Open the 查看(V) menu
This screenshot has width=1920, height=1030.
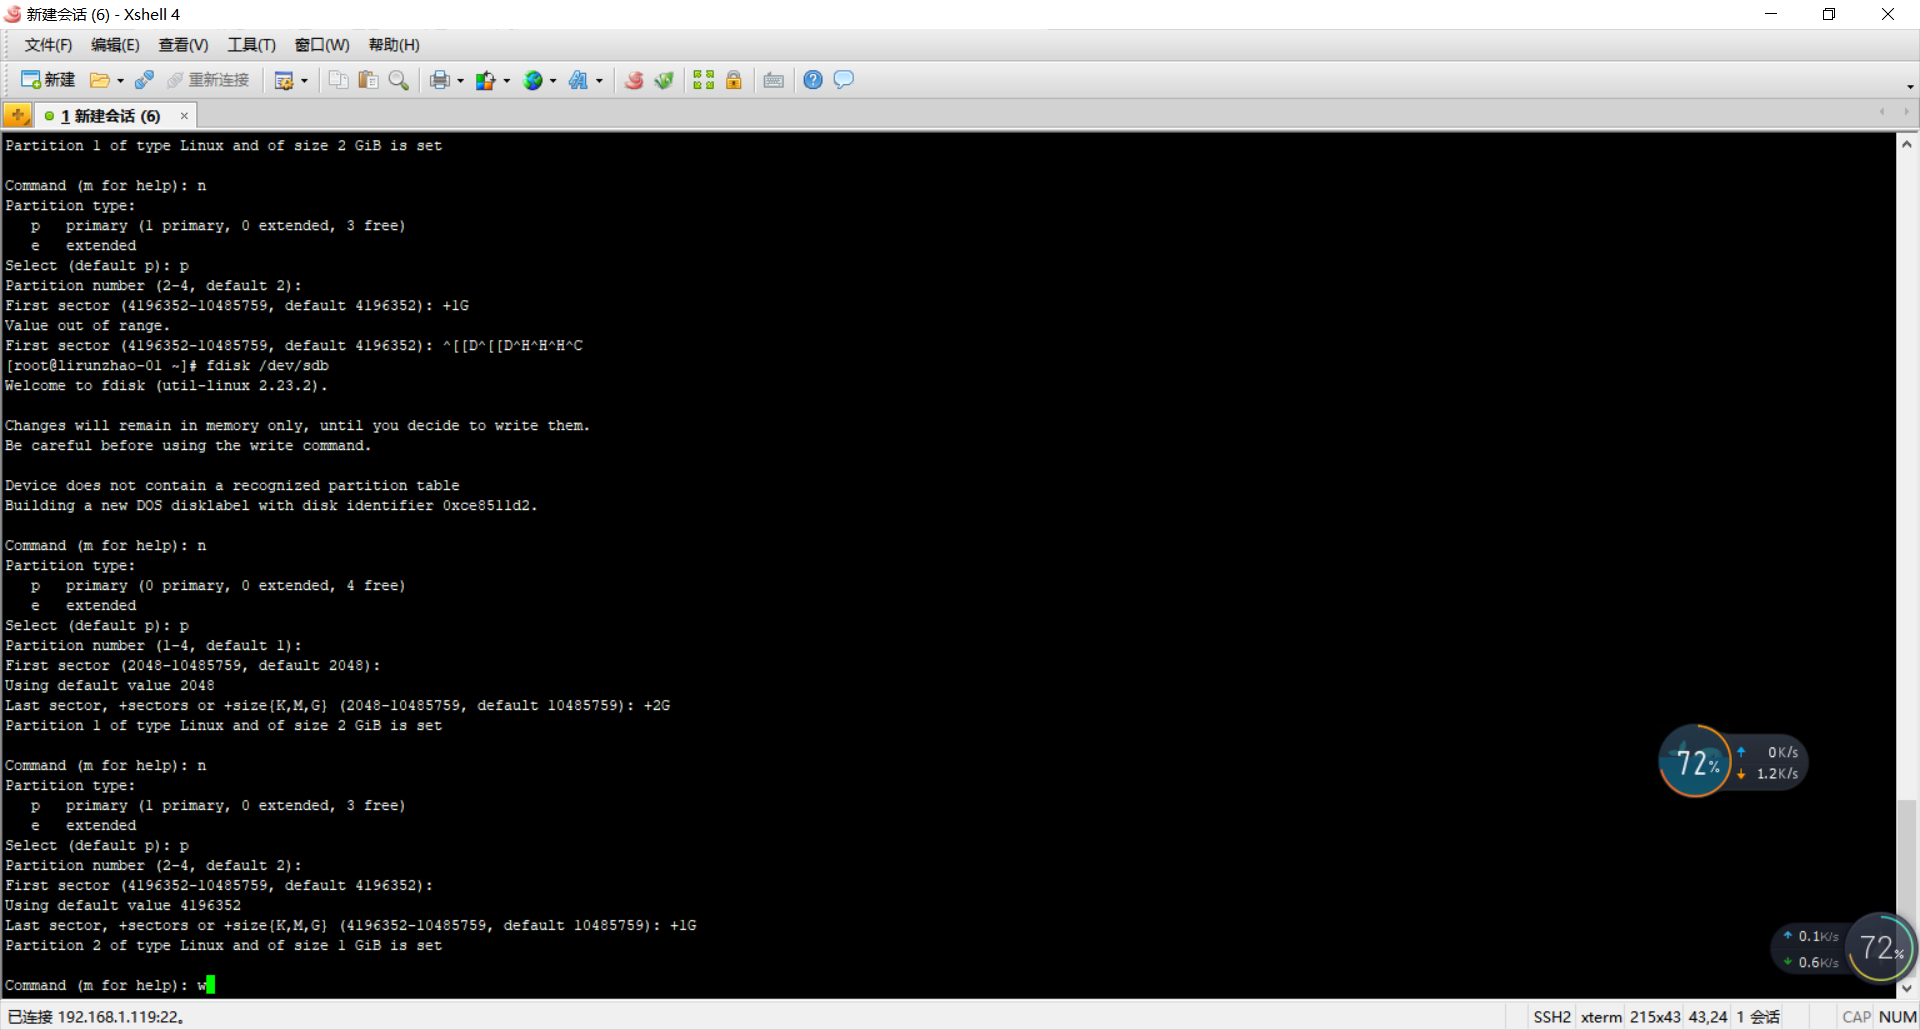click(183, 45)
